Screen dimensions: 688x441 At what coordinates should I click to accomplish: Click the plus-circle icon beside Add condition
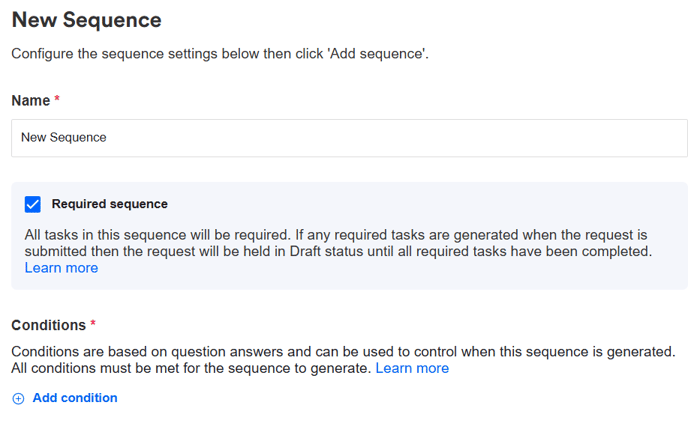18,398
